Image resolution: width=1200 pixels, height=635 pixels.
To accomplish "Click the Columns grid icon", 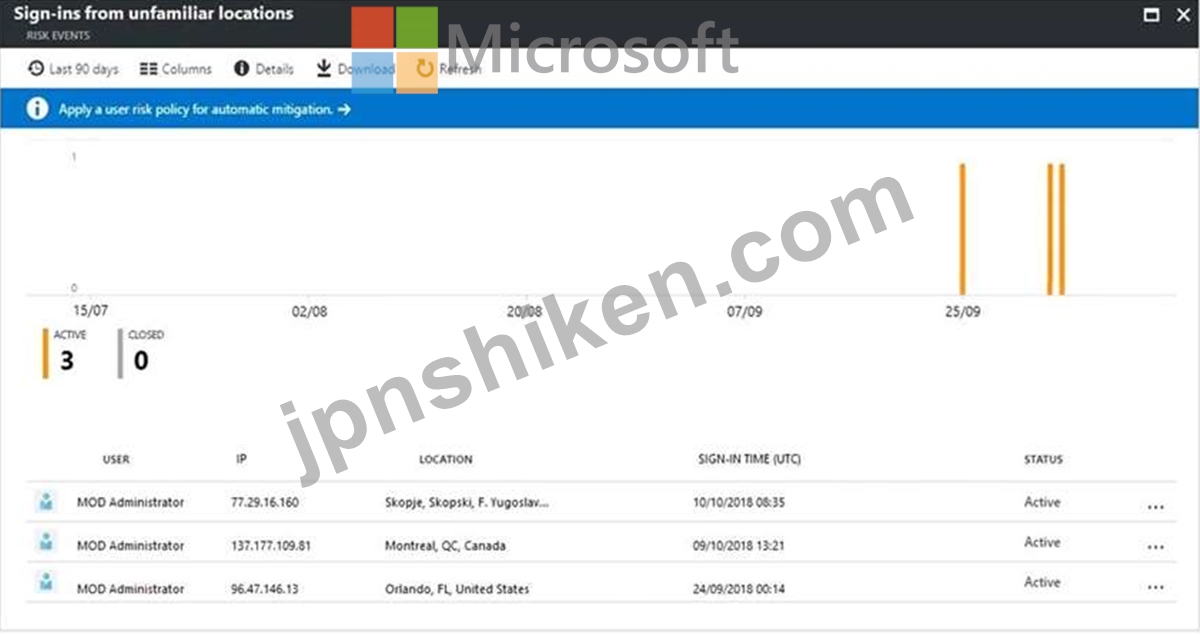I will coord(148,69).
